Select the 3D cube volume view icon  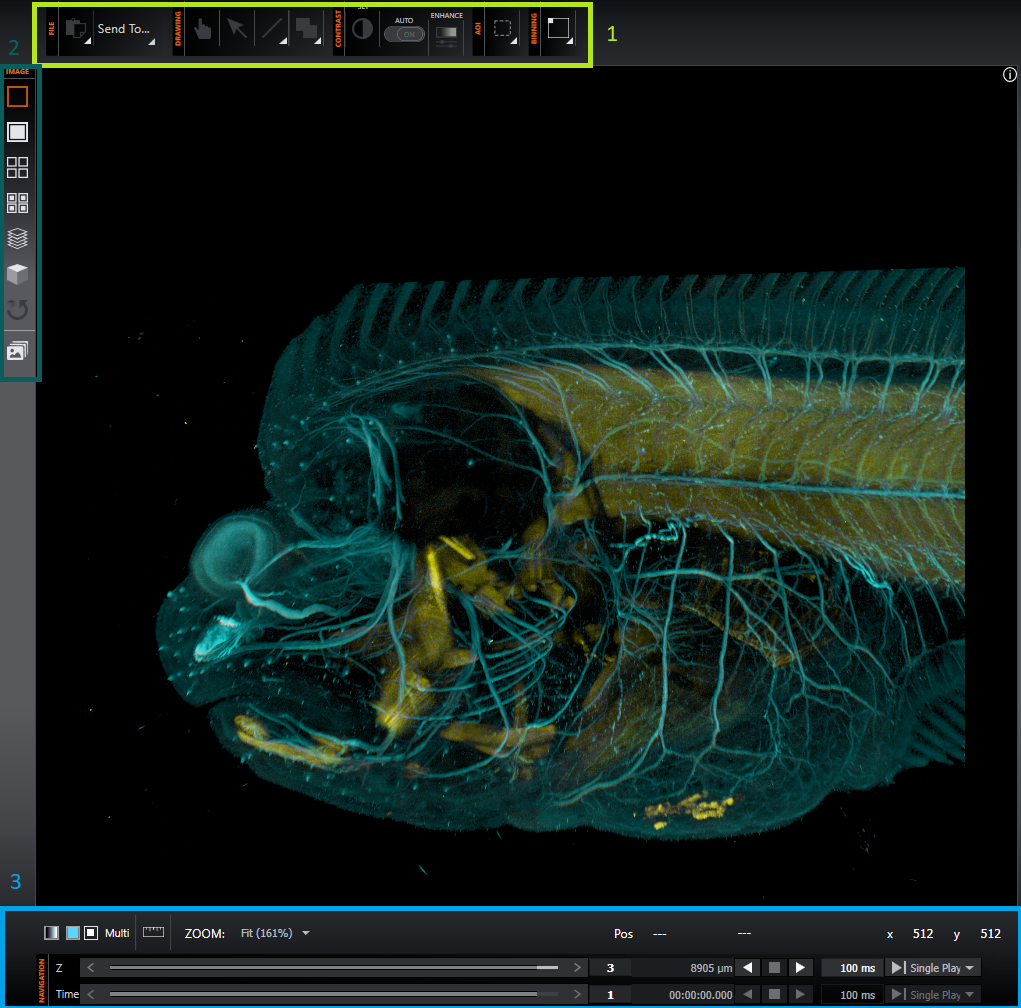pyautogui.click(x=17, y=274)
